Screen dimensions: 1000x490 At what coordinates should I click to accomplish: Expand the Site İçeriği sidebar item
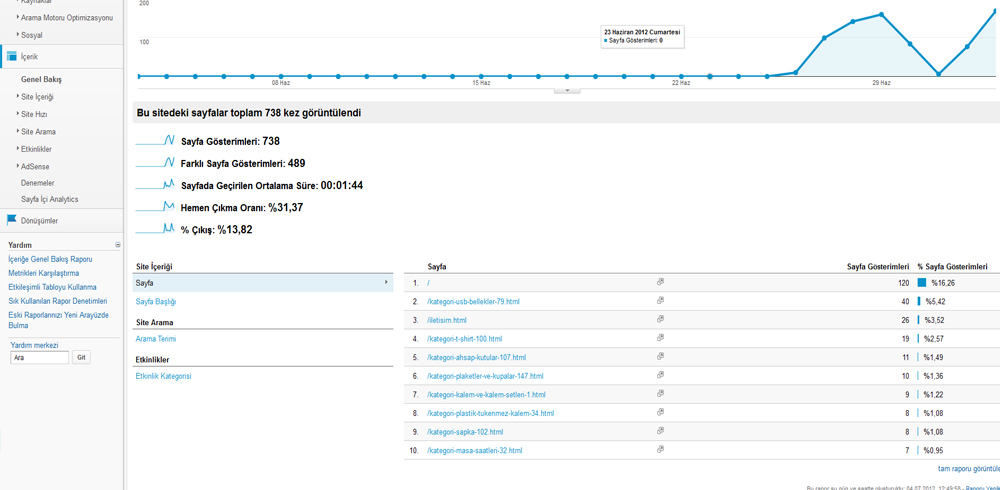(x=34, y=97)
